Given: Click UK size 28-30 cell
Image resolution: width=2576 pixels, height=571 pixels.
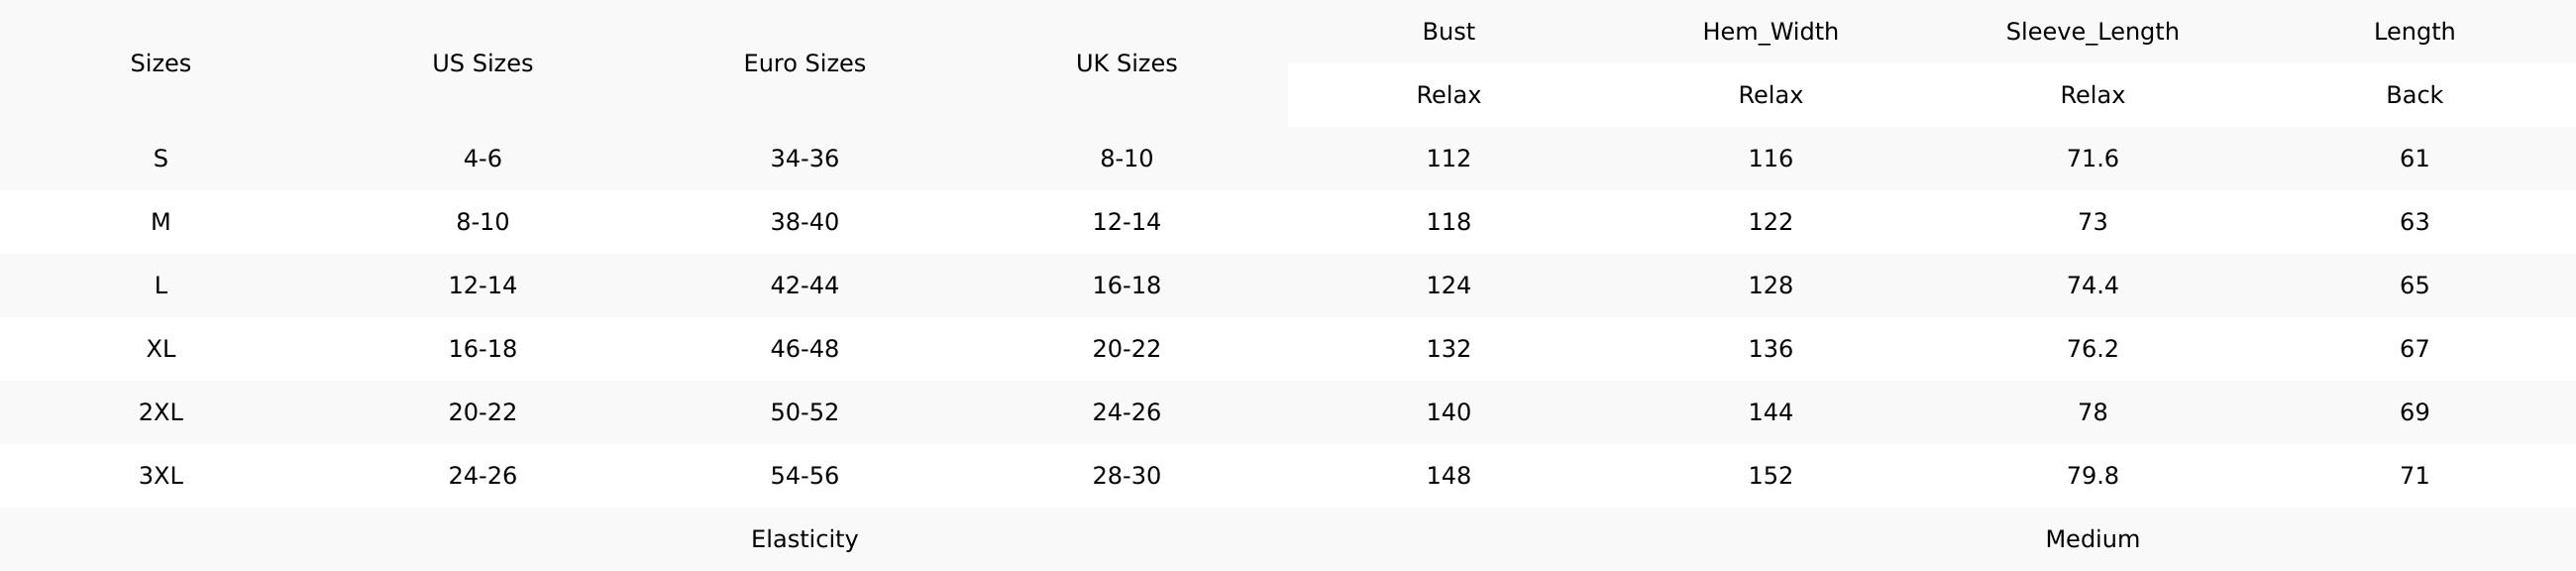Looking at the screenshot, I should coord(1126,475).
